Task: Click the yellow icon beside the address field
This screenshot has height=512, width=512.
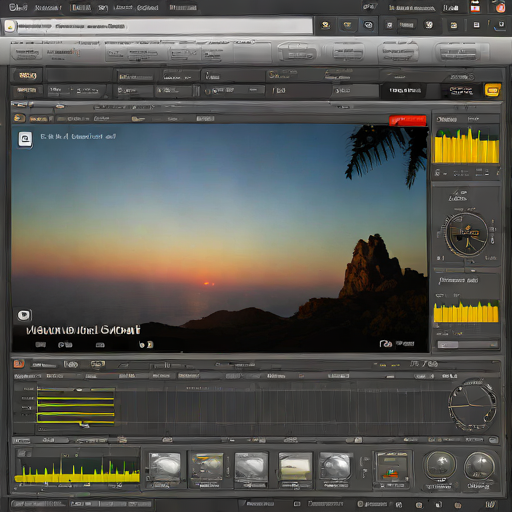Action: click(10, 26)
